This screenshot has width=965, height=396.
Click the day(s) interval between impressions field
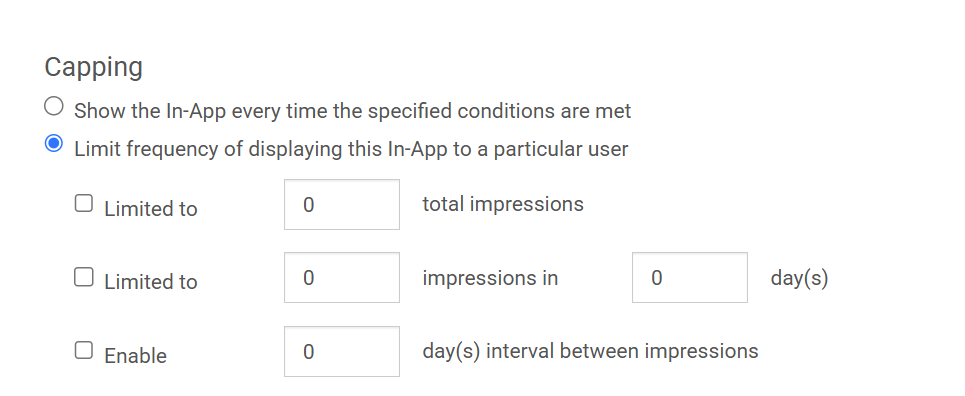coord(342,352)
